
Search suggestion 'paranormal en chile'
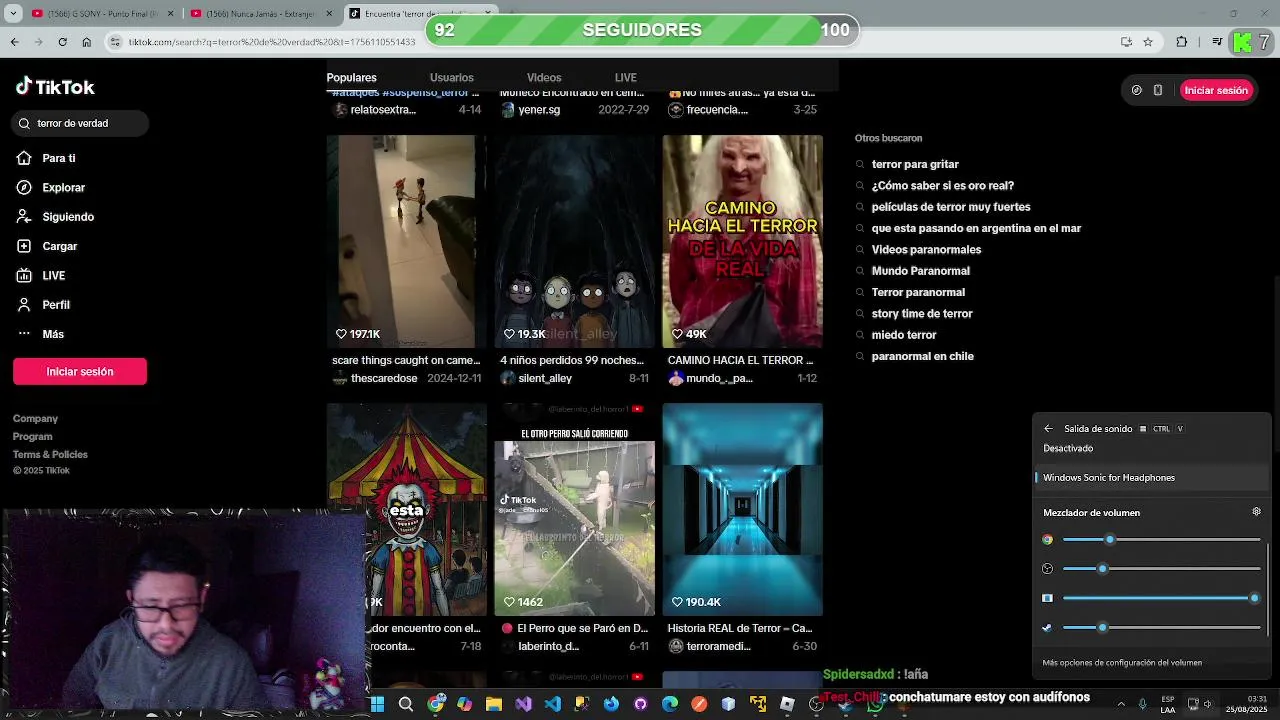[x=922, y=356]
